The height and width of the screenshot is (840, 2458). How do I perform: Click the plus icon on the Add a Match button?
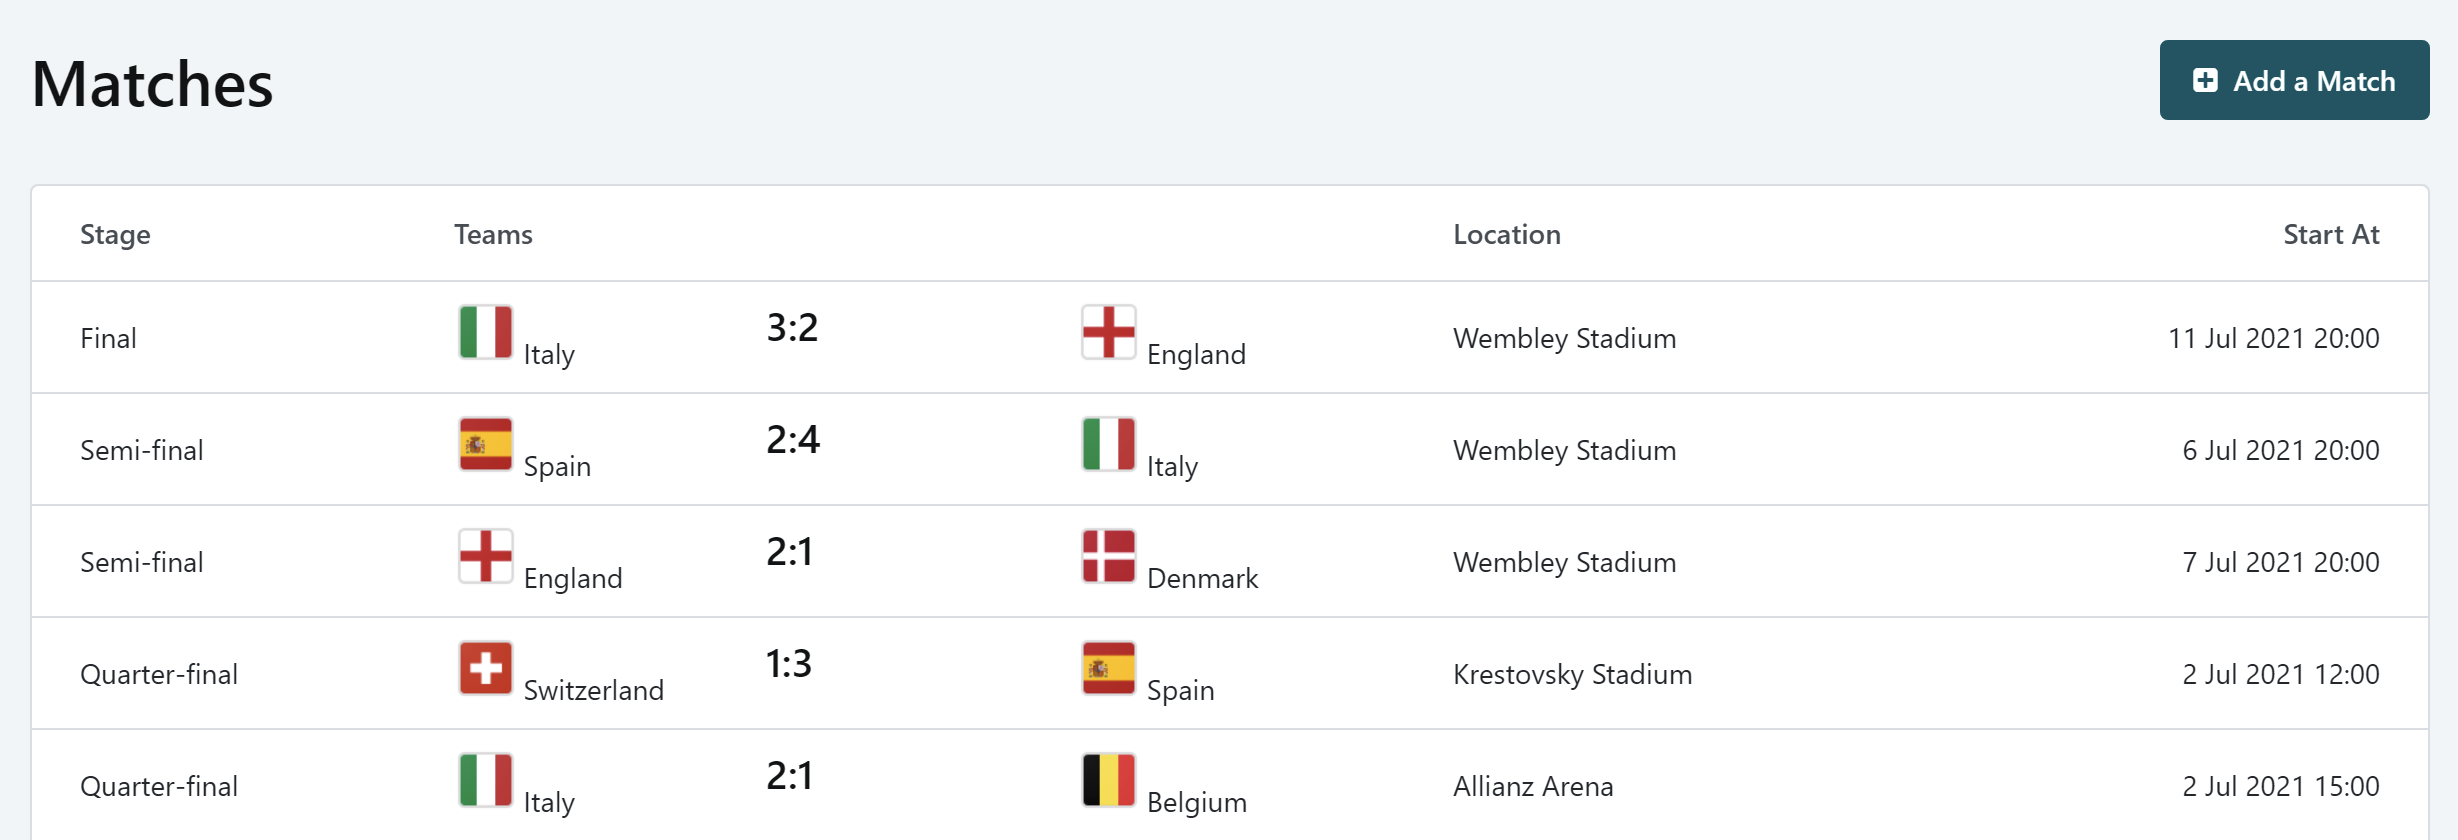pyautogui.click(x=2206, y=80)
